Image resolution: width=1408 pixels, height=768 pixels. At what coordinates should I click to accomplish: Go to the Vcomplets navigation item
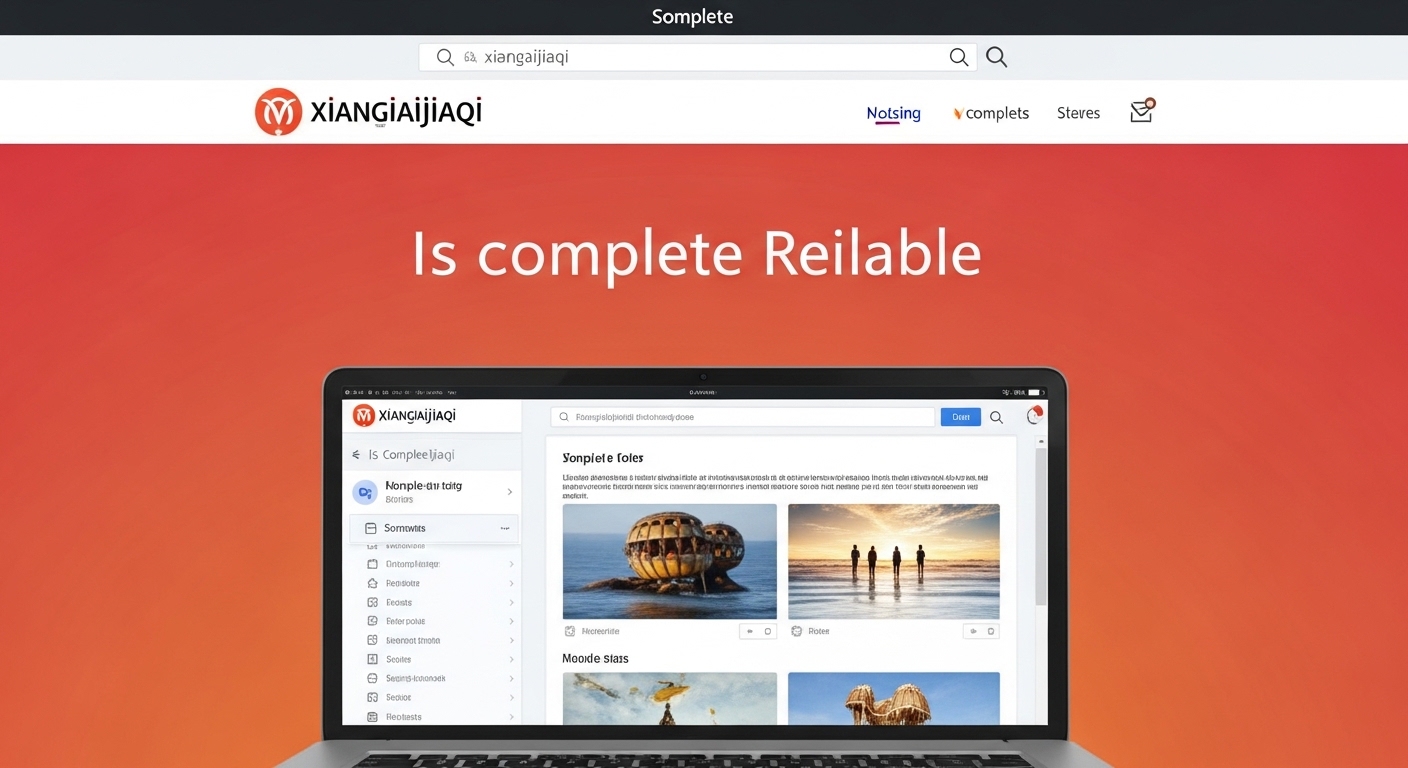[x=991, y=113]
